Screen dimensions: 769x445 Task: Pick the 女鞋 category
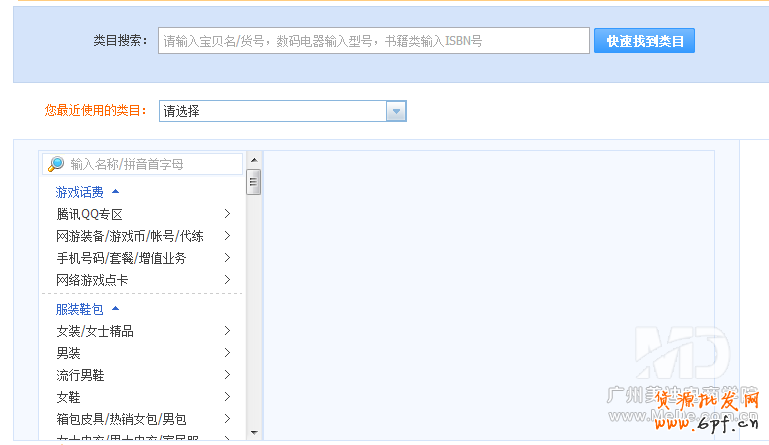pos(69,397)
